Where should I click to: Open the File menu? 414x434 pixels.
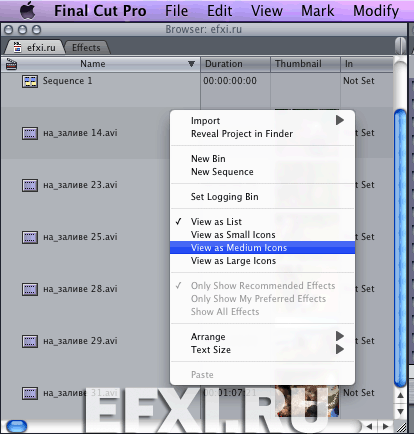(x=176, y=11)
